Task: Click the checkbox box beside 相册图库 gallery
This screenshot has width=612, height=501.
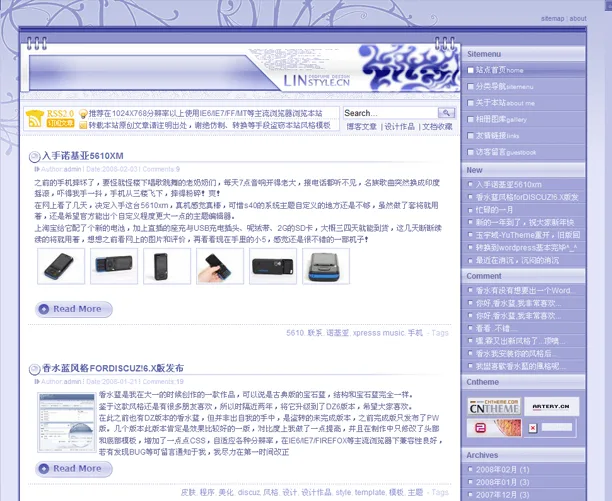Action: 471,119
